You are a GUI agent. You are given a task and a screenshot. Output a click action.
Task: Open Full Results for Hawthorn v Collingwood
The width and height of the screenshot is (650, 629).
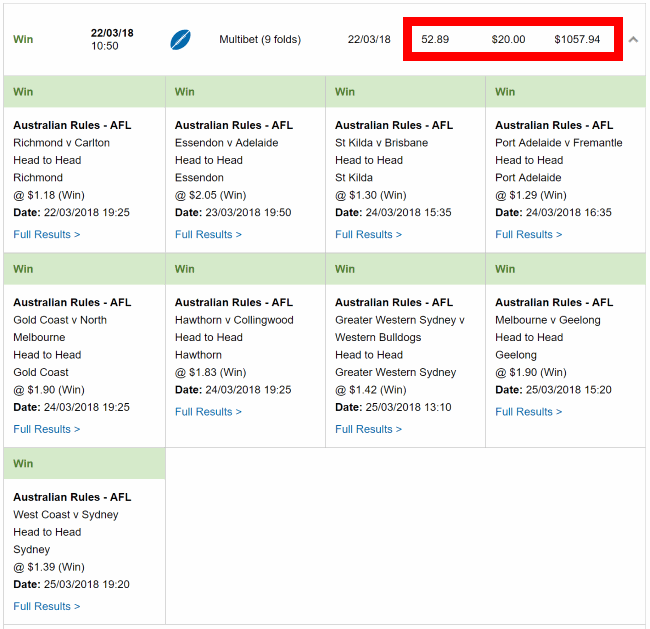coord(208,412)
